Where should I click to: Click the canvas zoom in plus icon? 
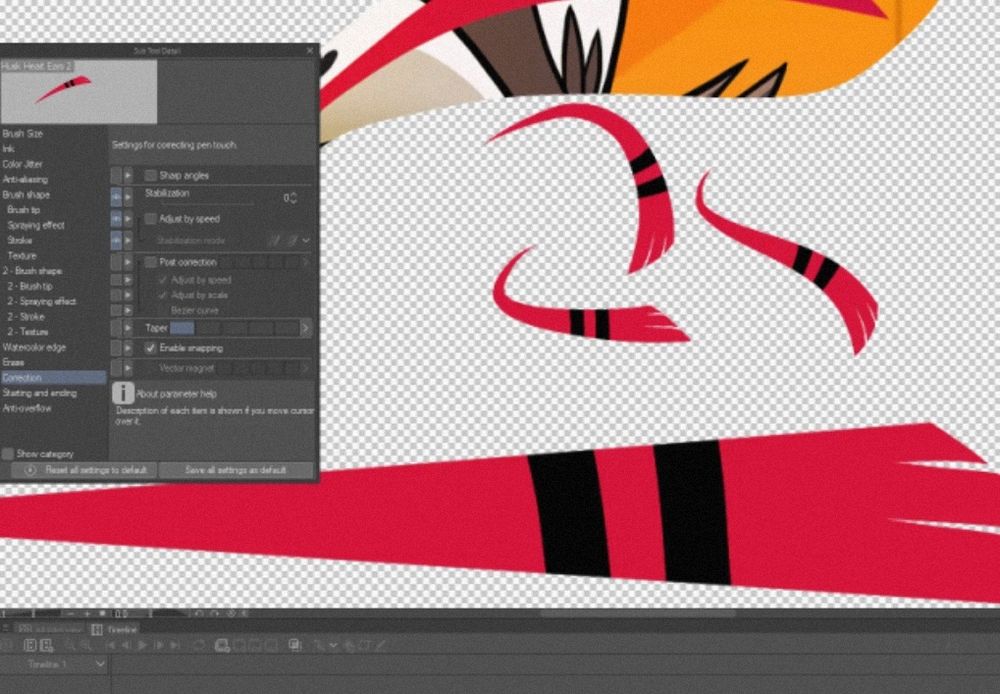pos(87,613)
